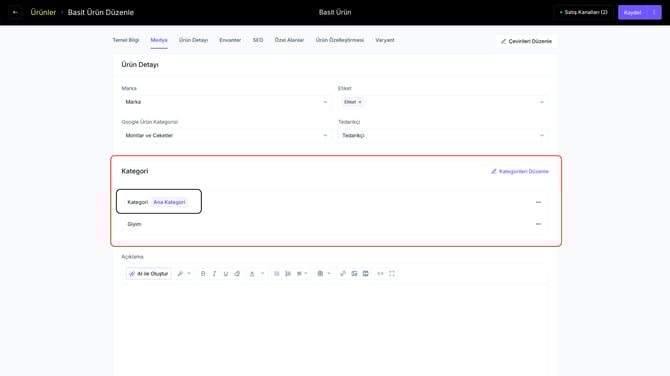Click the back arrow in the header
670x376 pixels.
pyautogui.click(x=15, y=12)
